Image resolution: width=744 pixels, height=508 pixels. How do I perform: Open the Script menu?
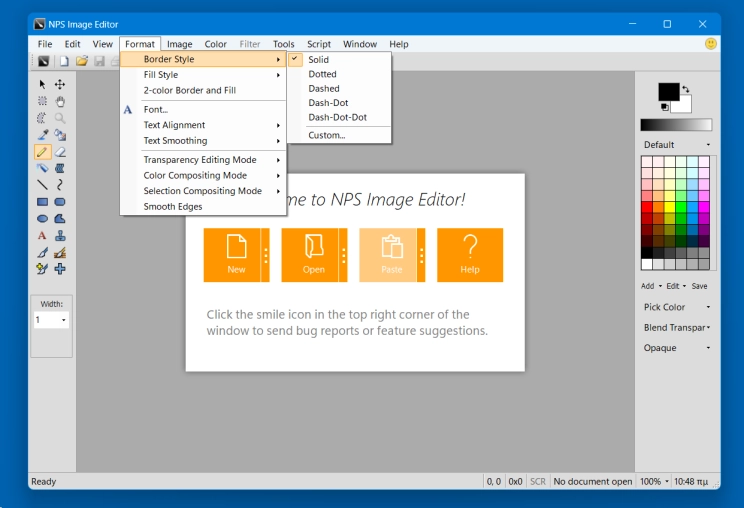319,44
